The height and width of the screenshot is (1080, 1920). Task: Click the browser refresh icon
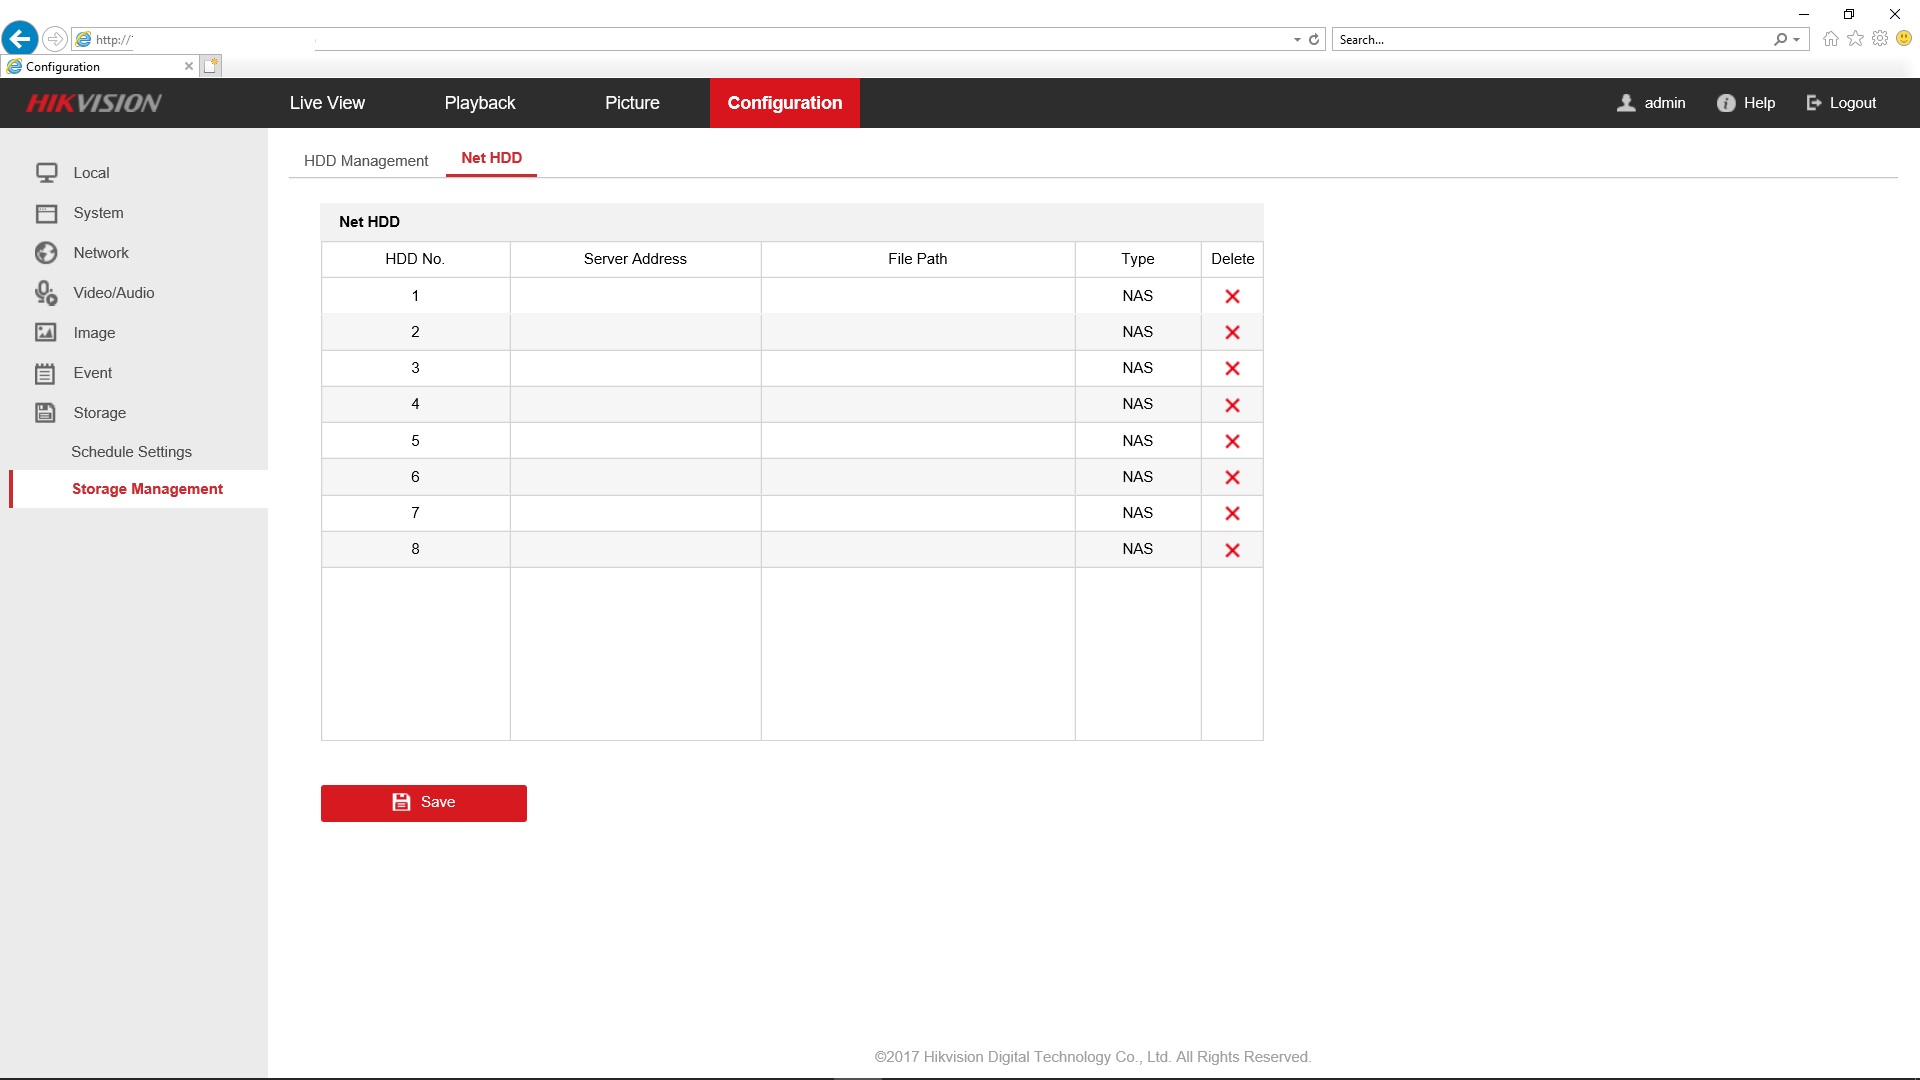point(1314,40)
